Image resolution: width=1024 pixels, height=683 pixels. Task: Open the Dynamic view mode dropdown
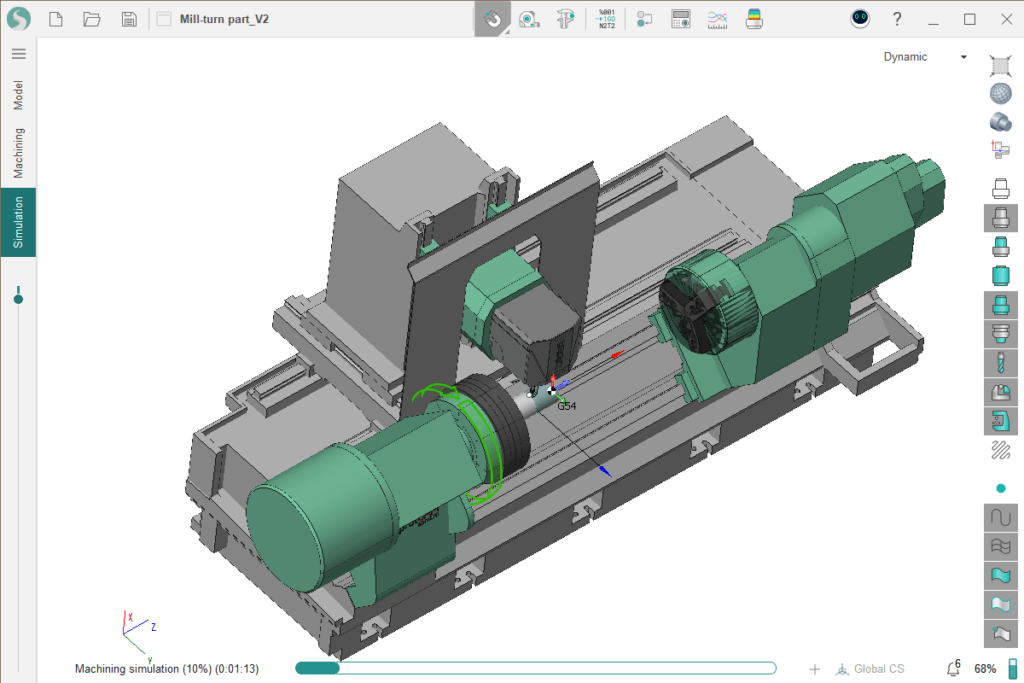925,57
